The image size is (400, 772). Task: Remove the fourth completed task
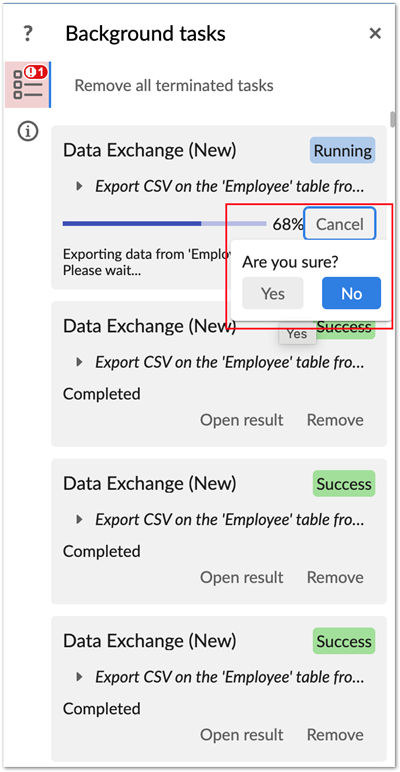point(335,735)
